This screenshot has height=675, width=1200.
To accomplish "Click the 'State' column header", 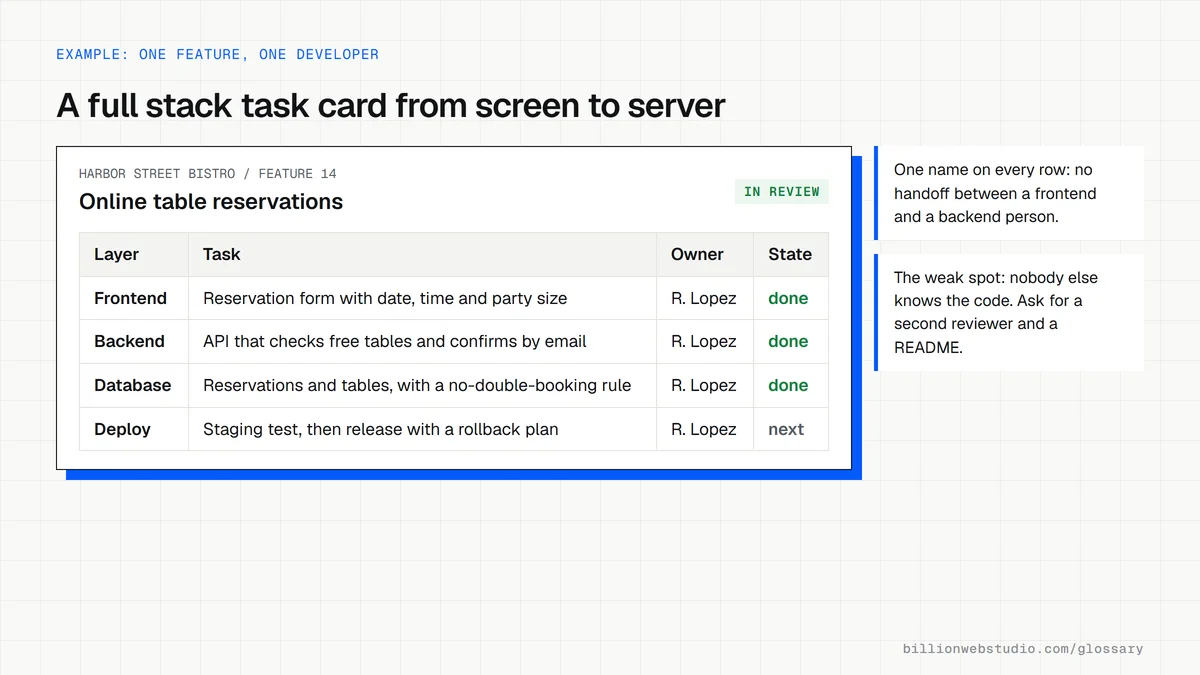I will tap(791, 254).
